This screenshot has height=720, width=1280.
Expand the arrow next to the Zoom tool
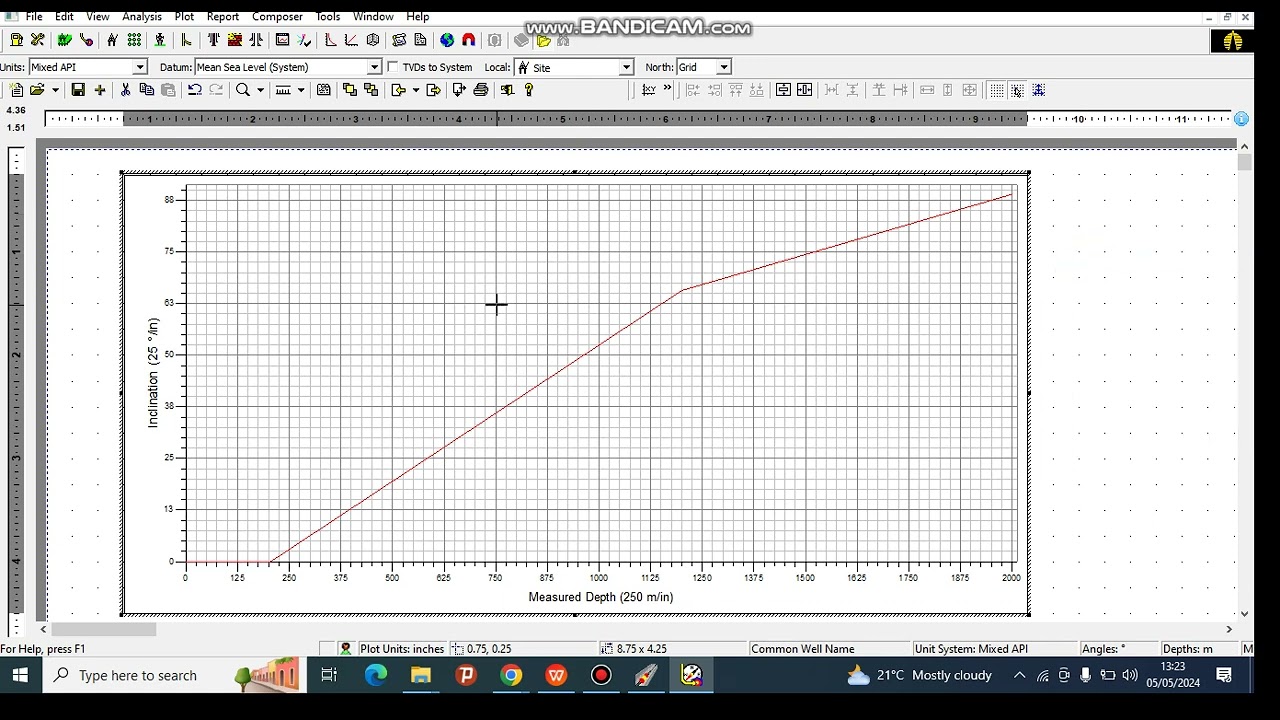coord(260,90)
